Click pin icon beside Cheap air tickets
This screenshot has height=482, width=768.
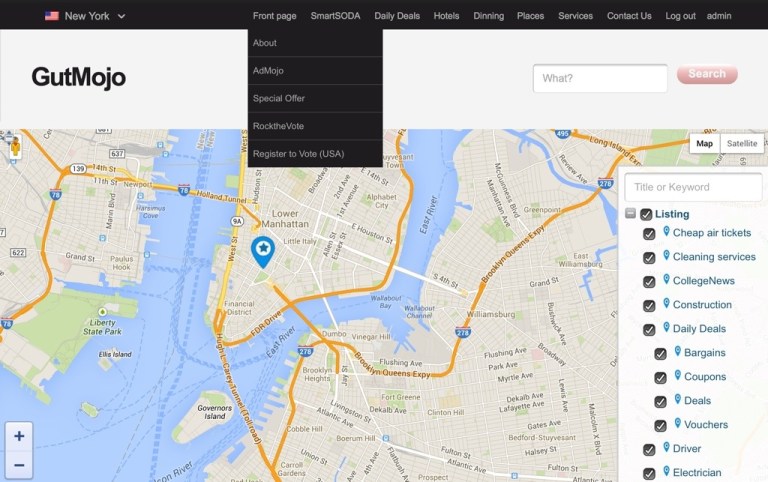(666, 232)
